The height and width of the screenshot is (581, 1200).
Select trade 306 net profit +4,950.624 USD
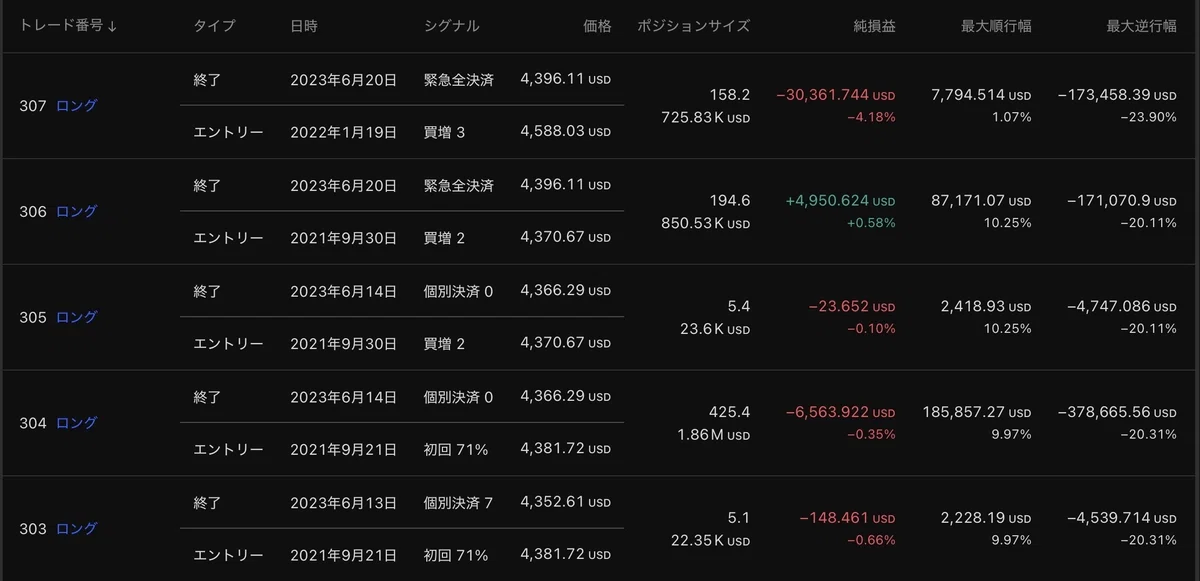click(840, 201)
